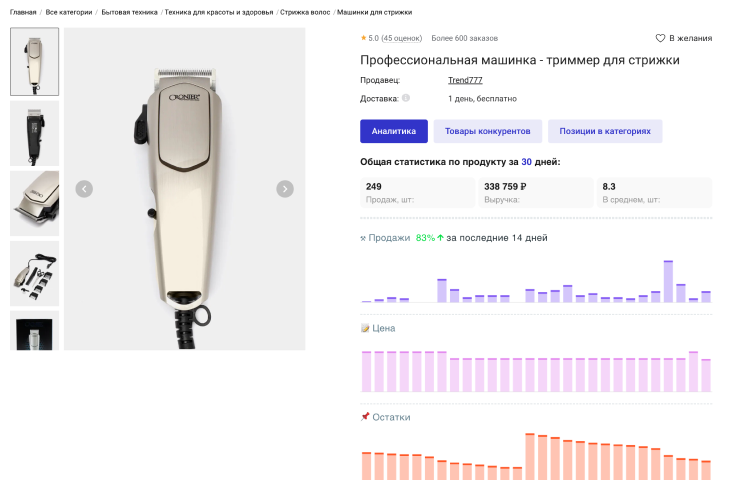Show previous product image arrow
Image resolution: width=738 pixels, height=480 pixels.
click(84, 189)
